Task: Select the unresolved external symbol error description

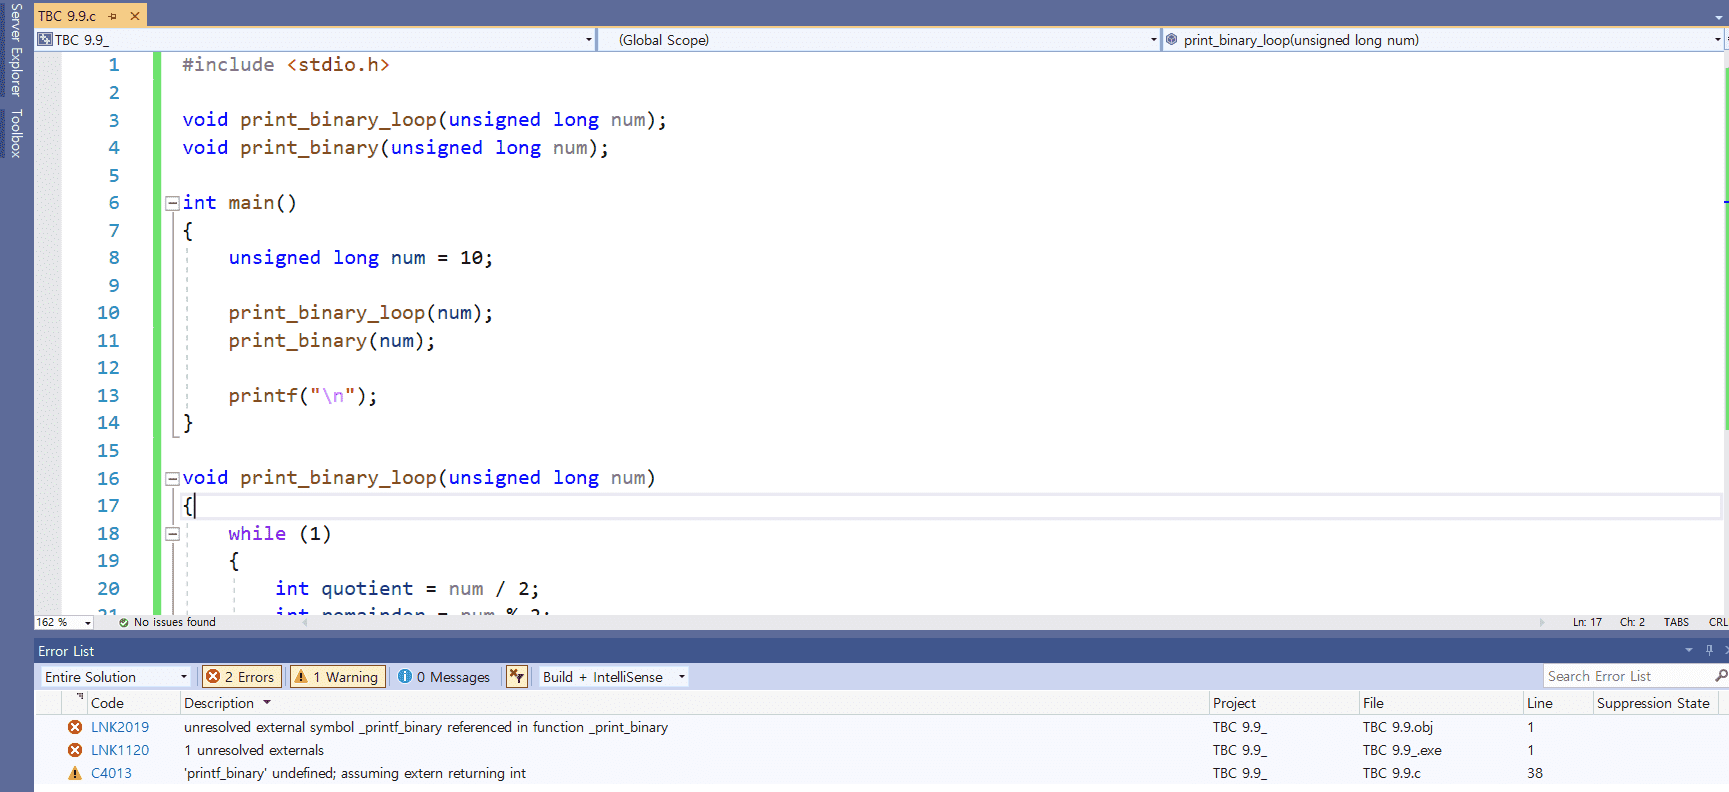Action: [426, 727]
